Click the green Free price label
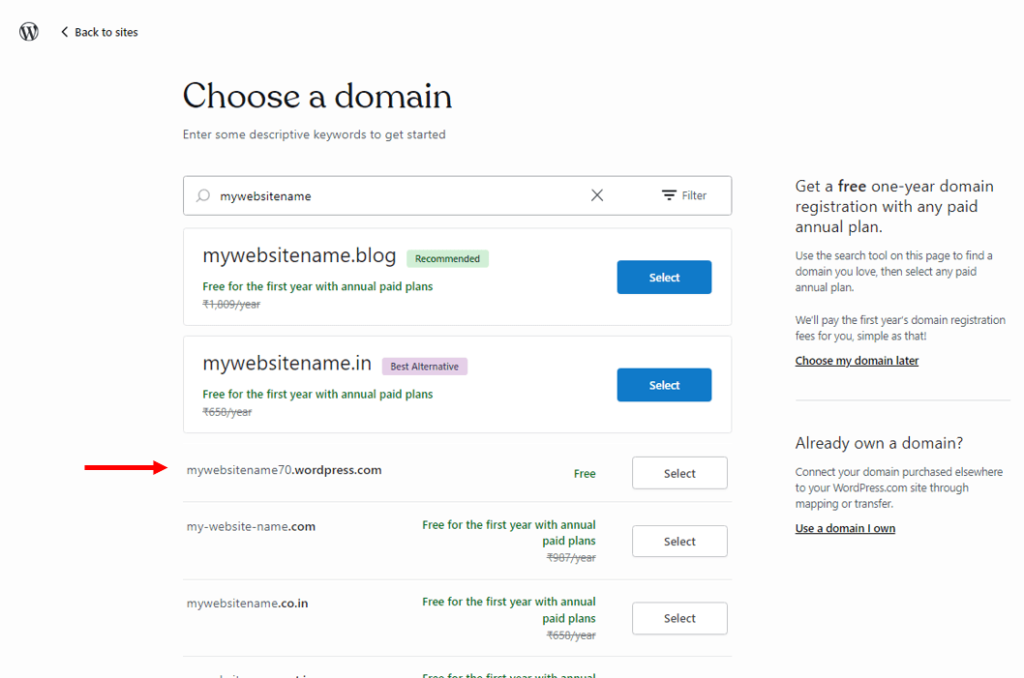1024x678 pixels. point(584,474)
